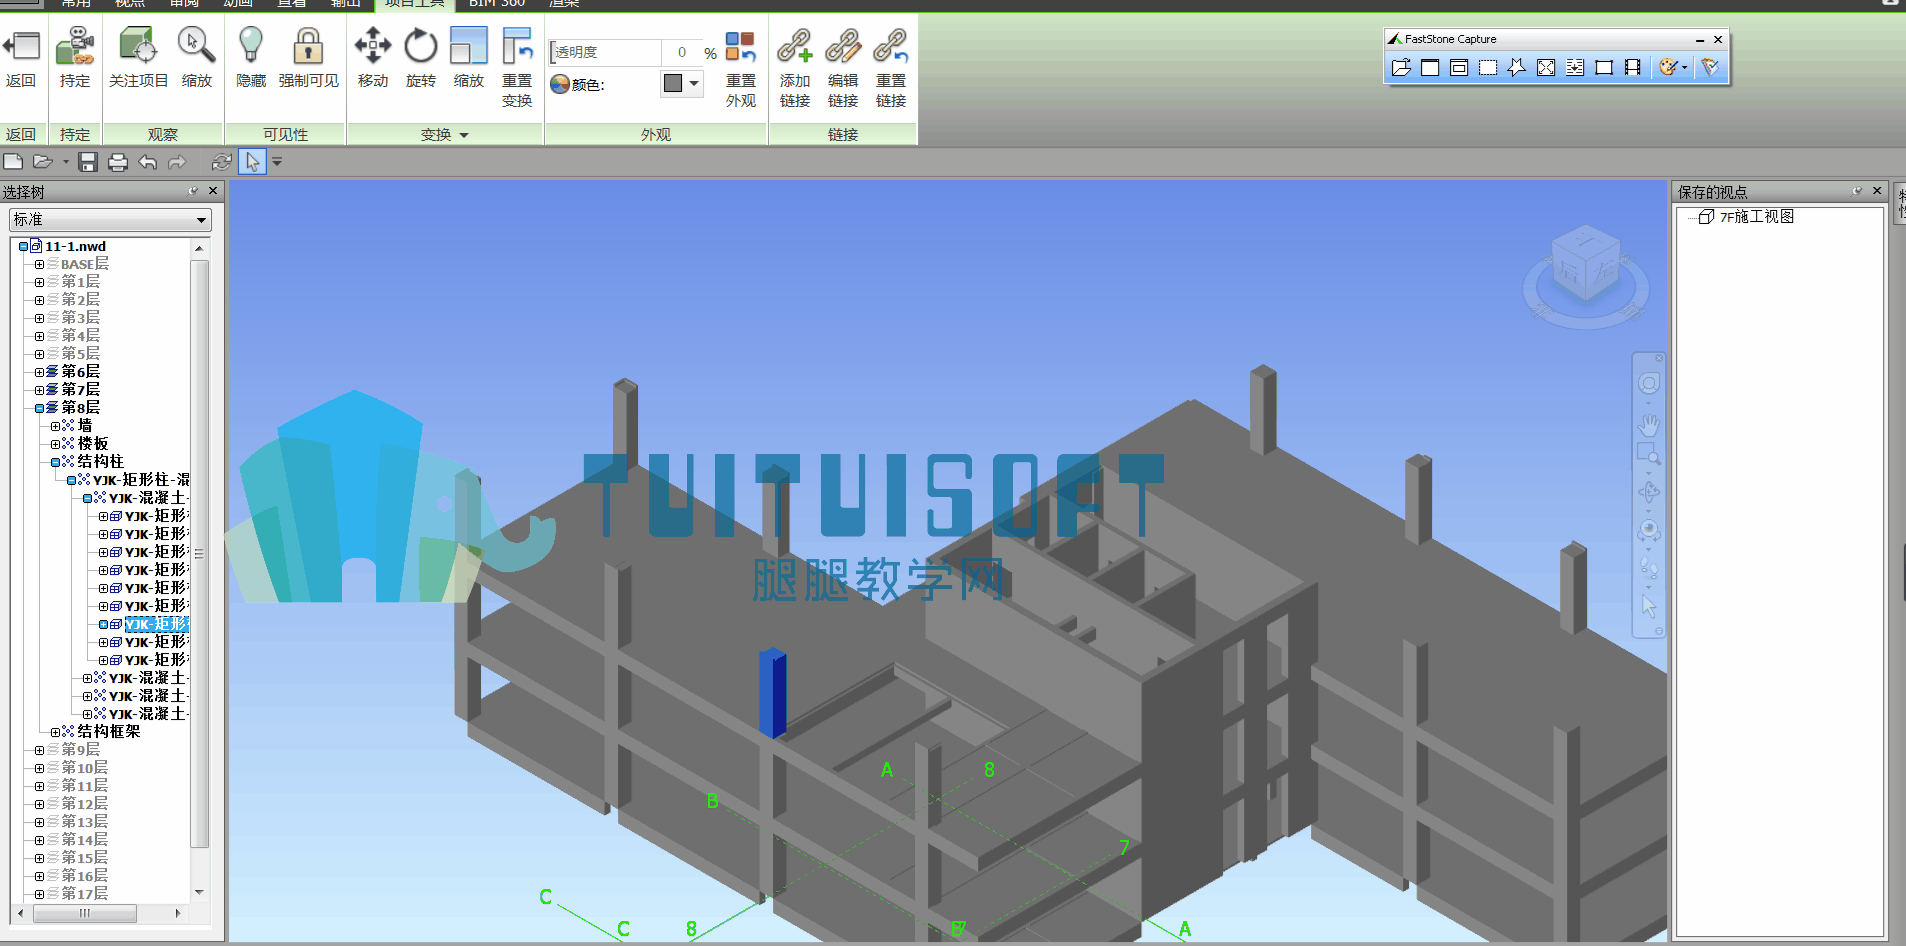
Task: Toggle the Select cursor tool in quick toolbar
Action: click(x=252, y=162)
